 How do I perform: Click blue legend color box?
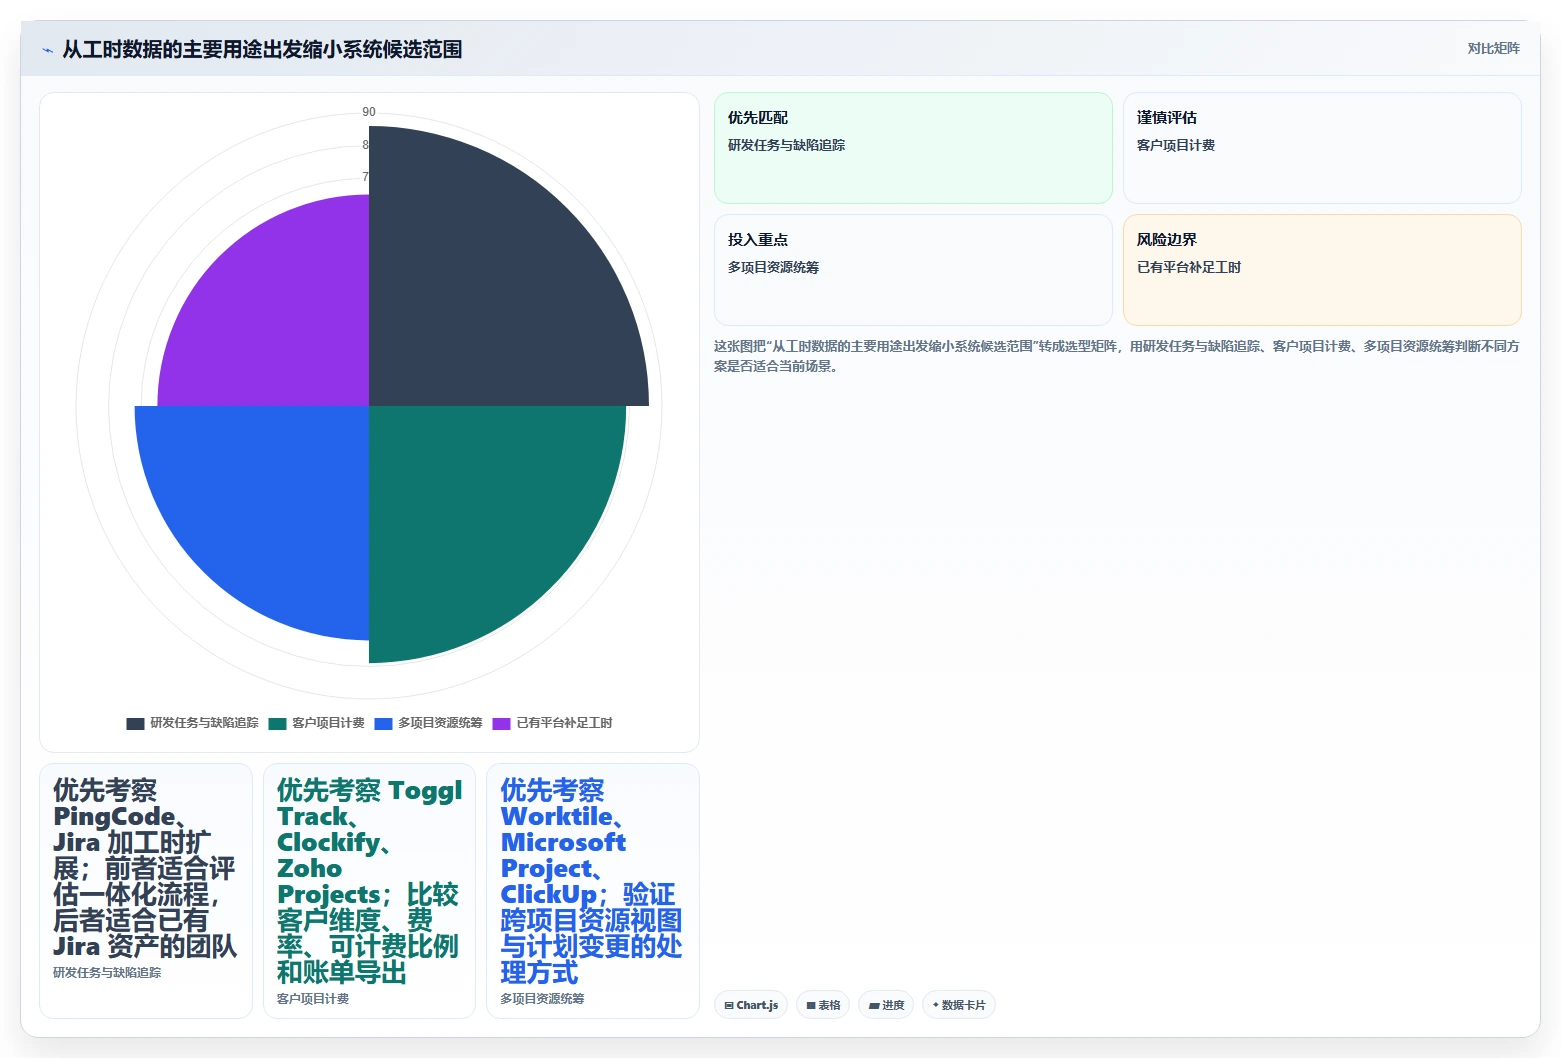point(384,723)
